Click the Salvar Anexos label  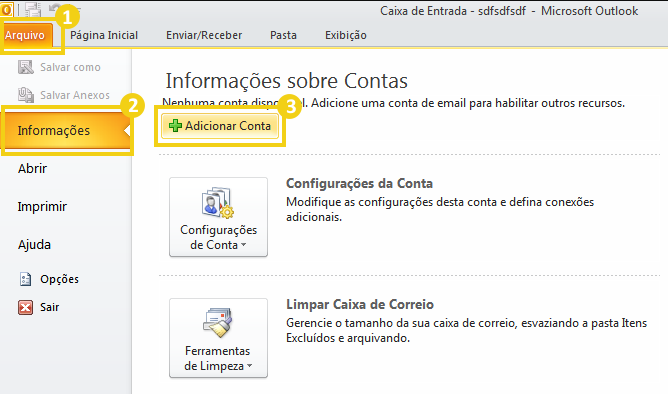(75, 95)
